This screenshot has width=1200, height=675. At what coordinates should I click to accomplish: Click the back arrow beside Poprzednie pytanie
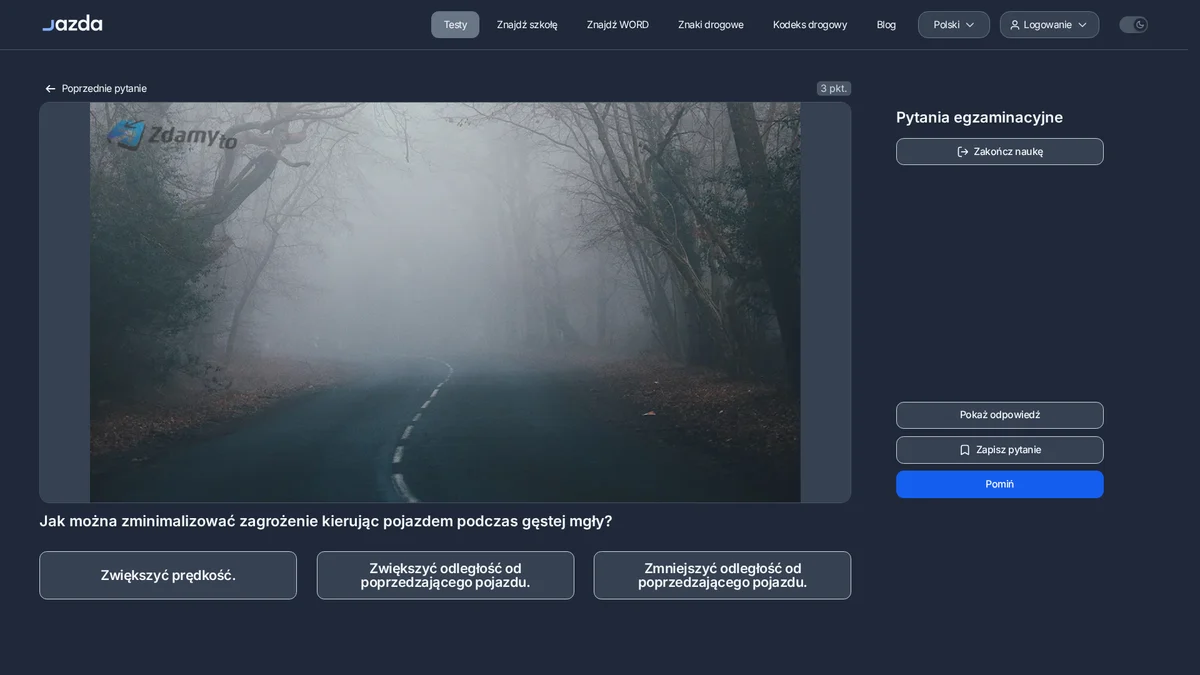[x=50, y=89]
